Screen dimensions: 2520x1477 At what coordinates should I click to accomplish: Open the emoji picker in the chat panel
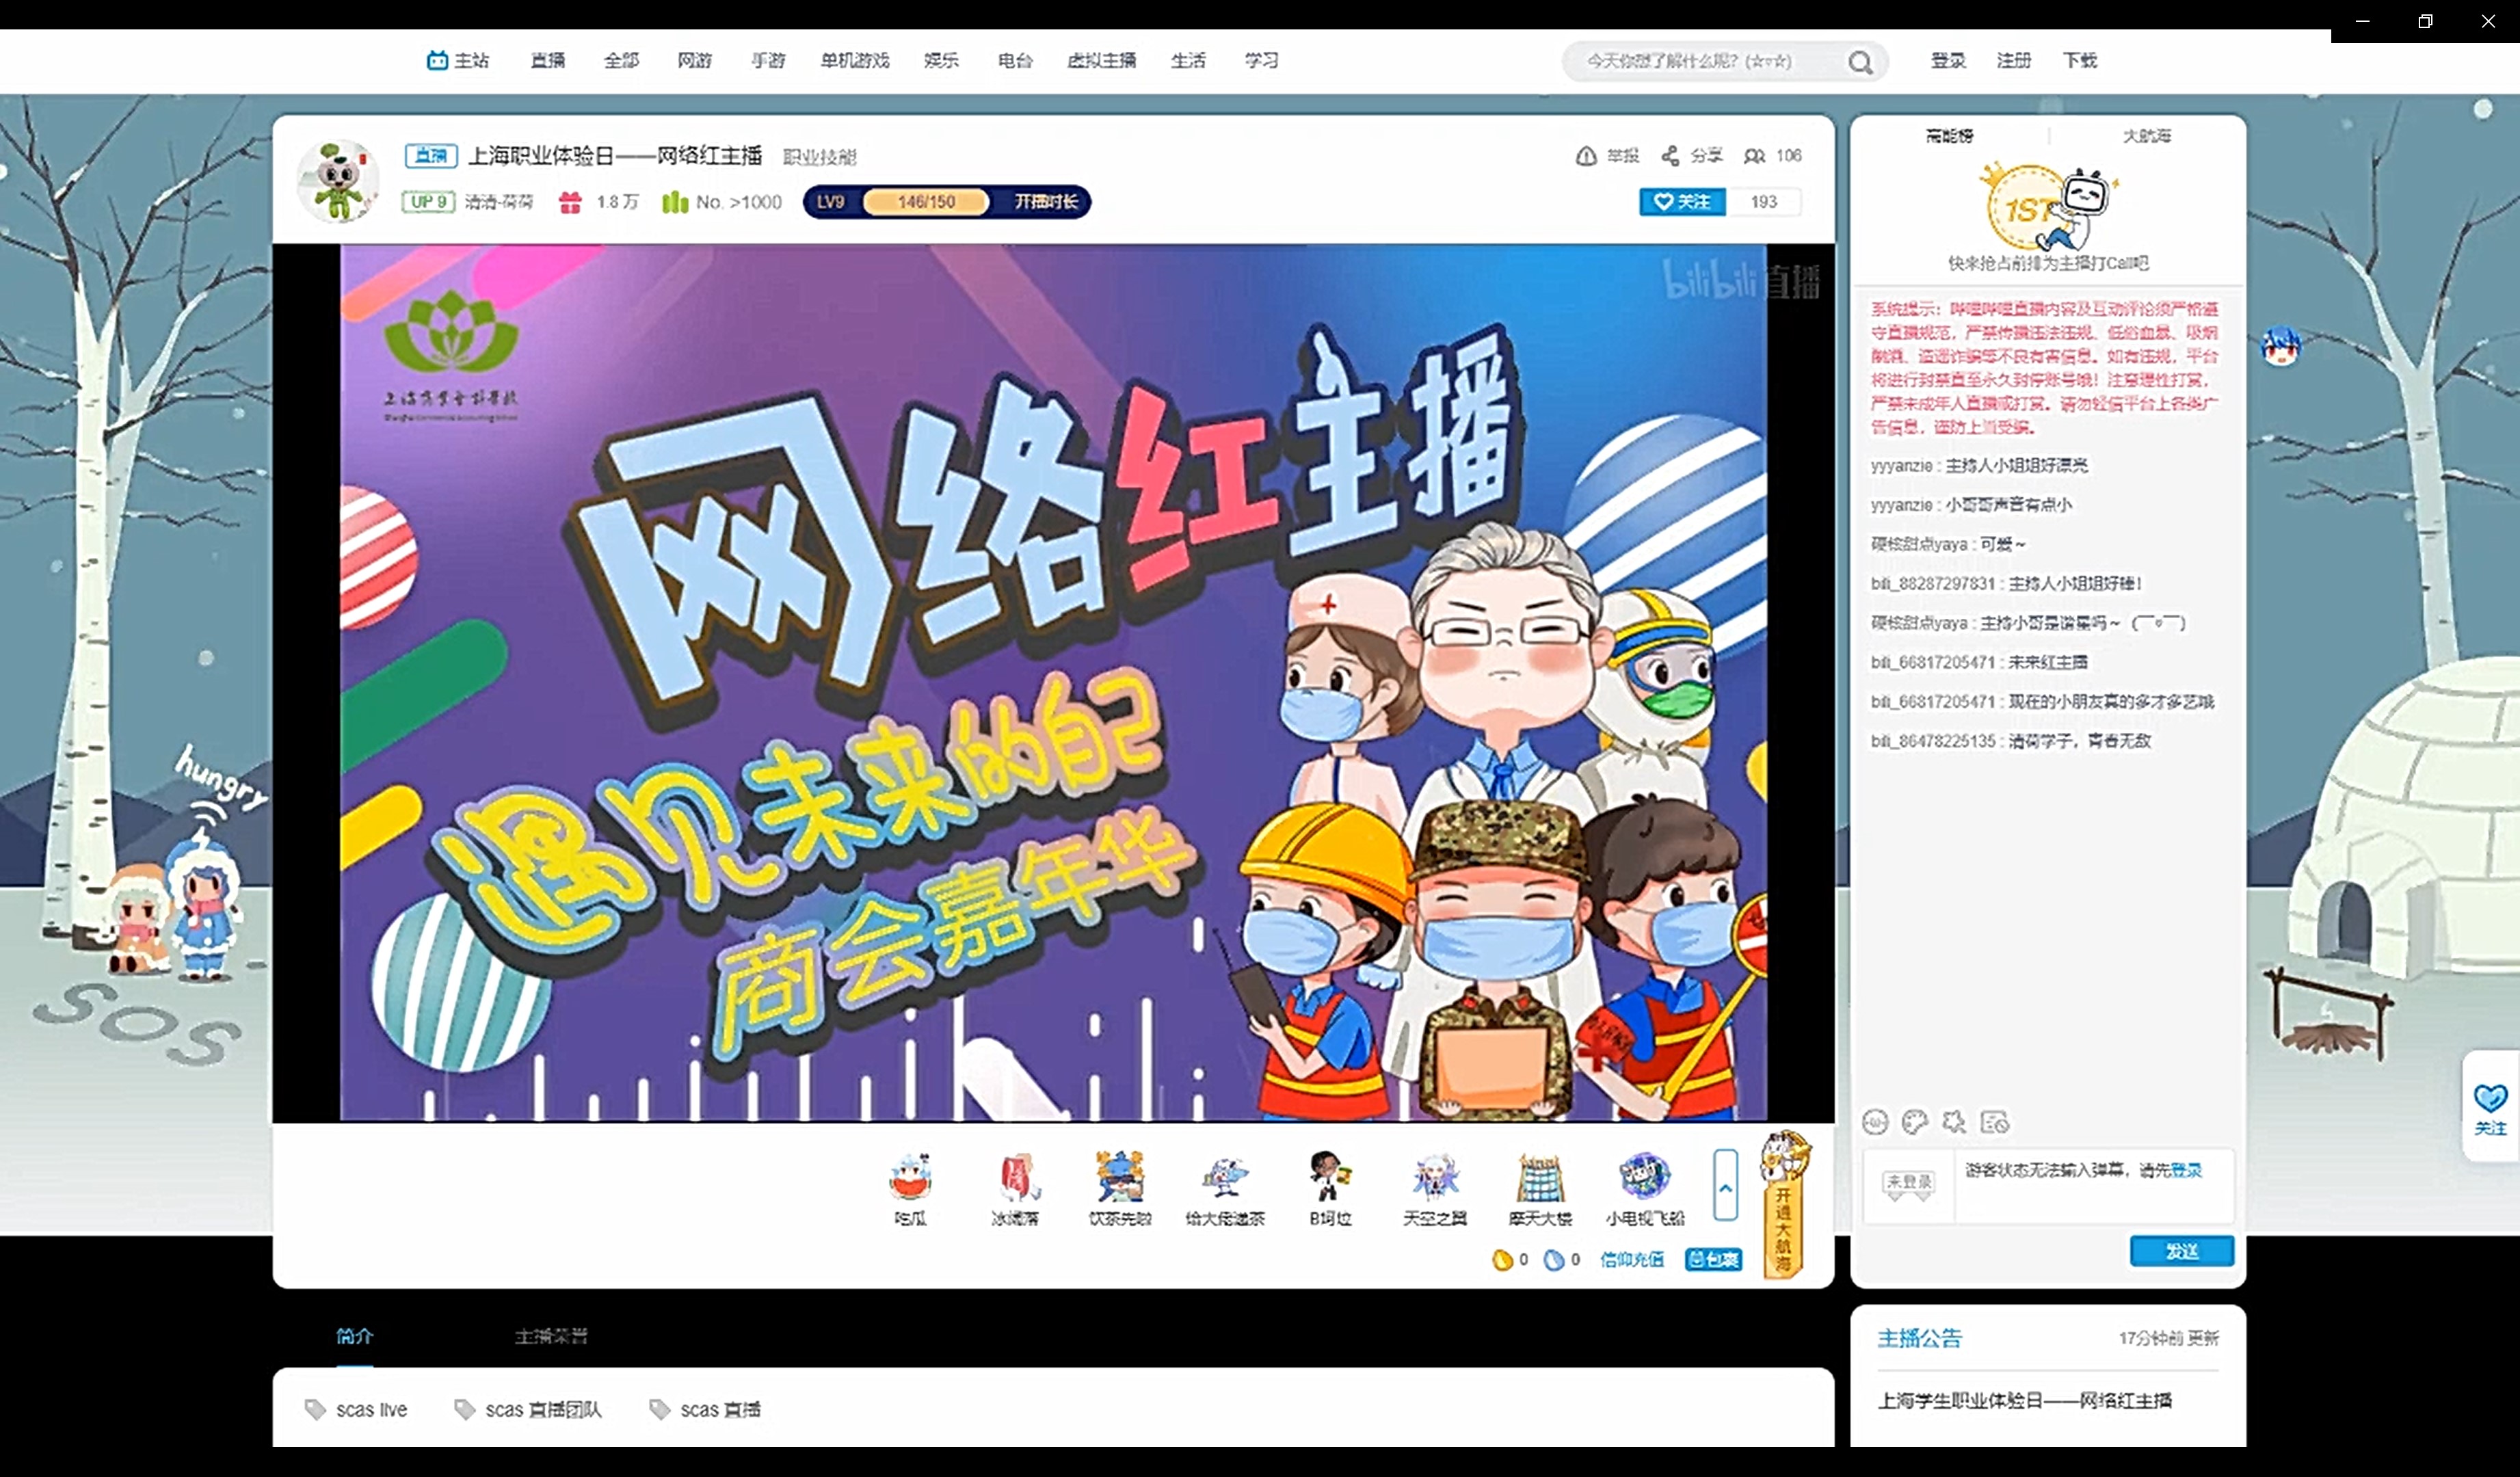1875,1122
